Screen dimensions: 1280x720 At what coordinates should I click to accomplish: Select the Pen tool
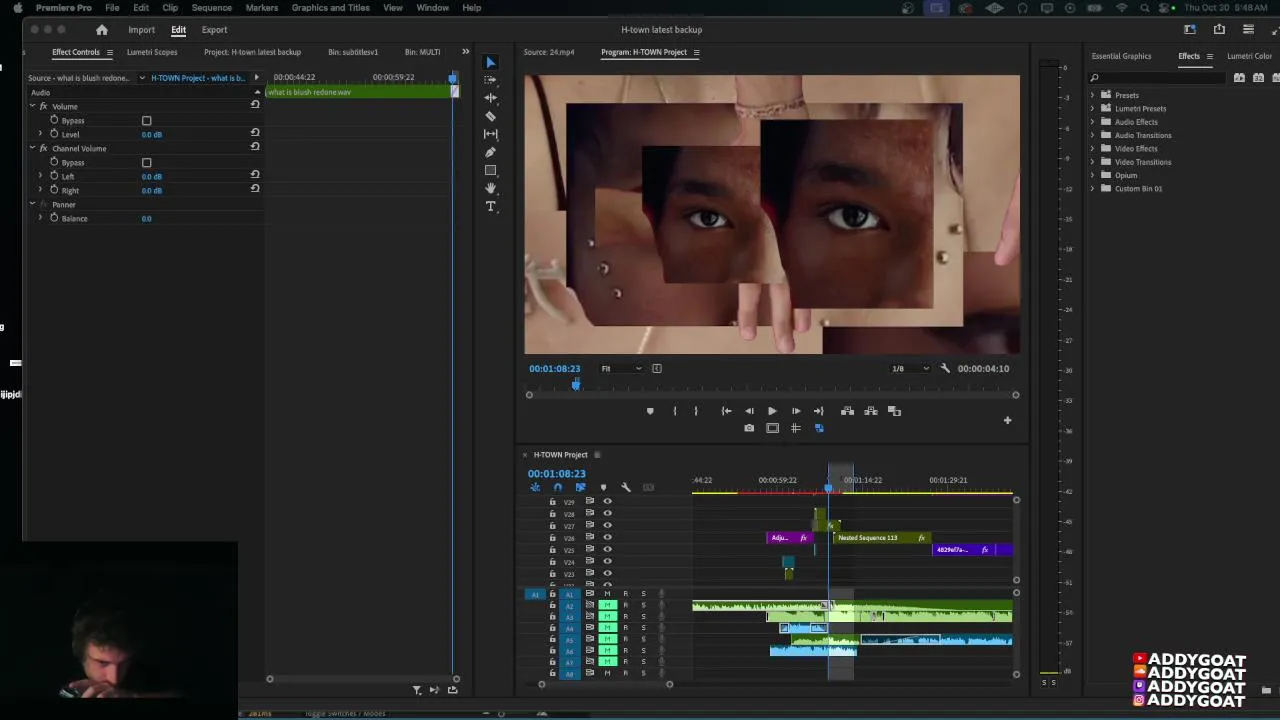pyautogui.click(x=490, y=152)
